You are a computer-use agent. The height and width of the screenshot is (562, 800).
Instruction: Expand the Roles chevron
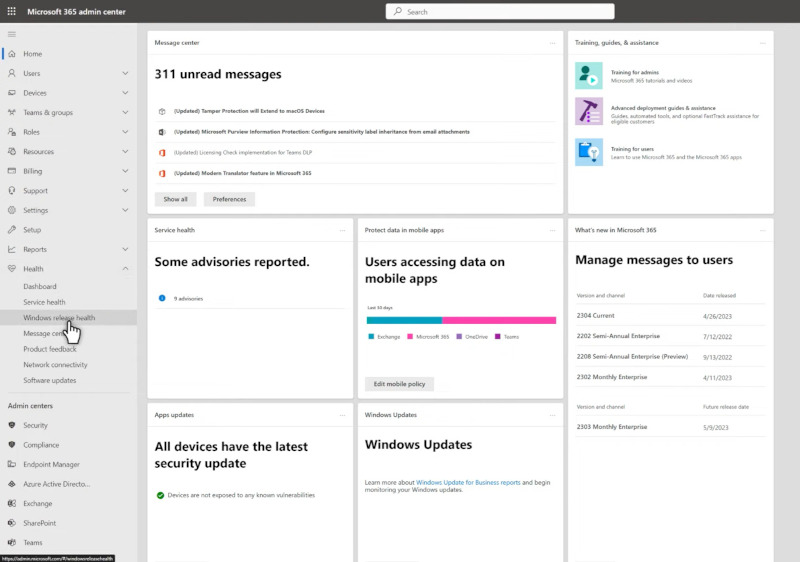point(125,132)
